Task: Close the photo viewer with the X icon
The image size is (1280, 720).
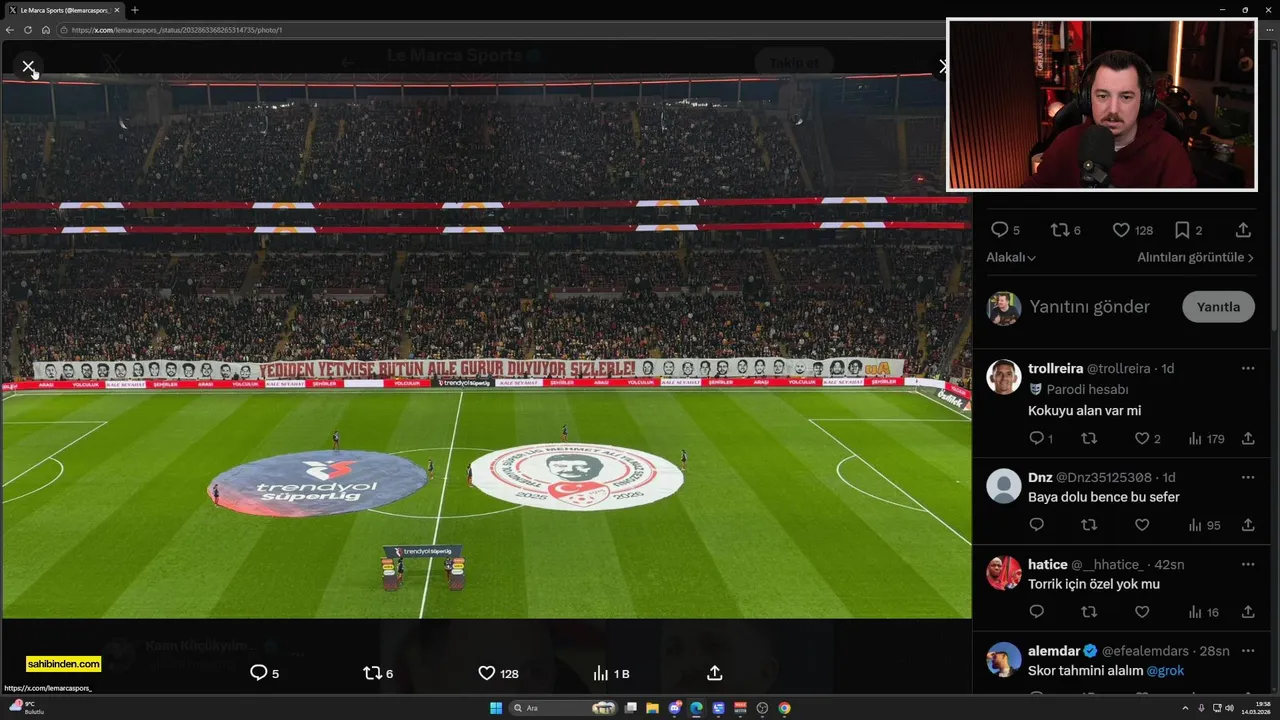Action: (28, 67)
